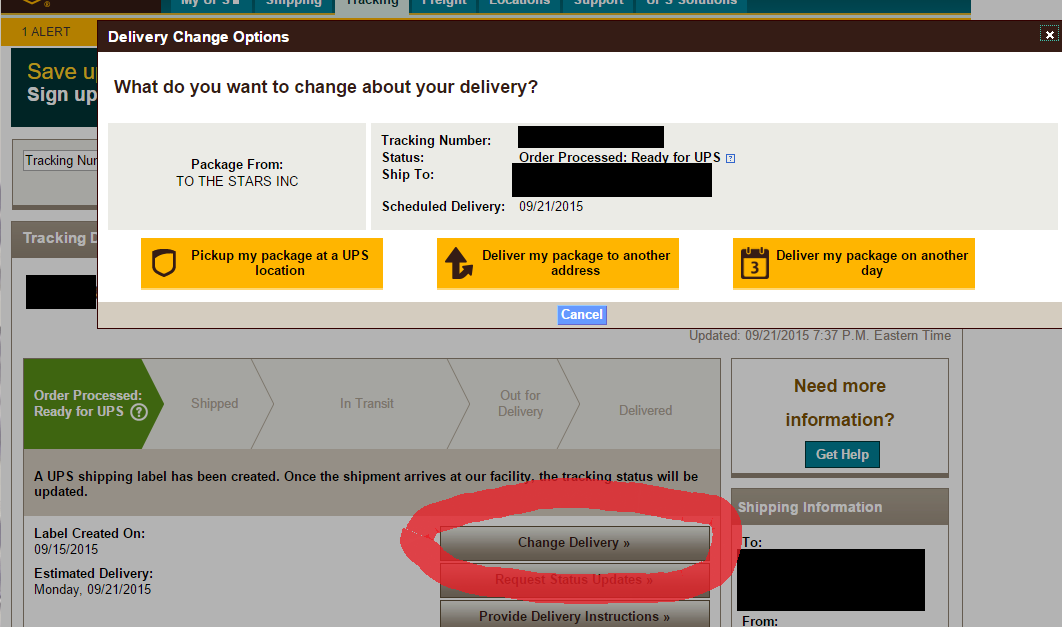Open the status help icon beside Ready for UPS

[x=730, y=158]
